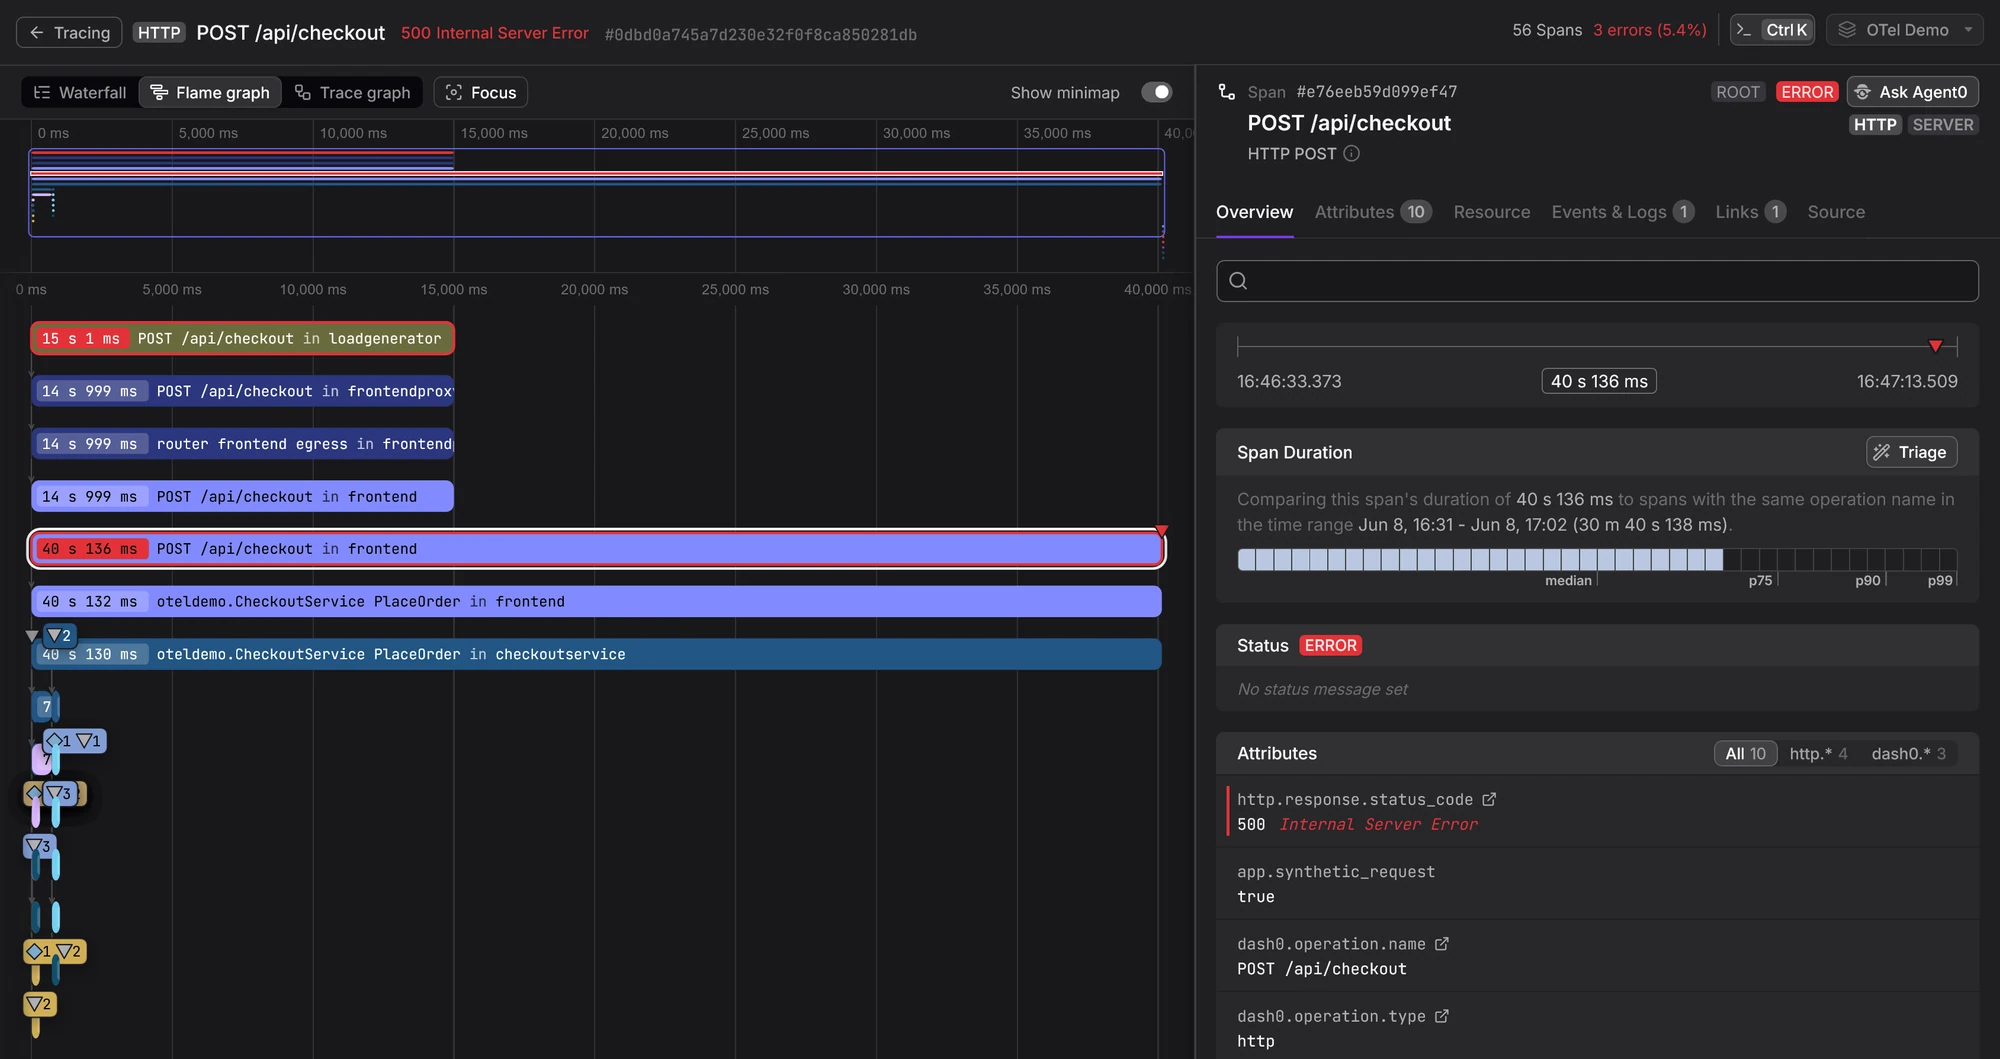Image resolution: width=2000 pixels, height=1059 pixels.
Task: Toggle the Show minimap switch
Action: point(1156,92)
